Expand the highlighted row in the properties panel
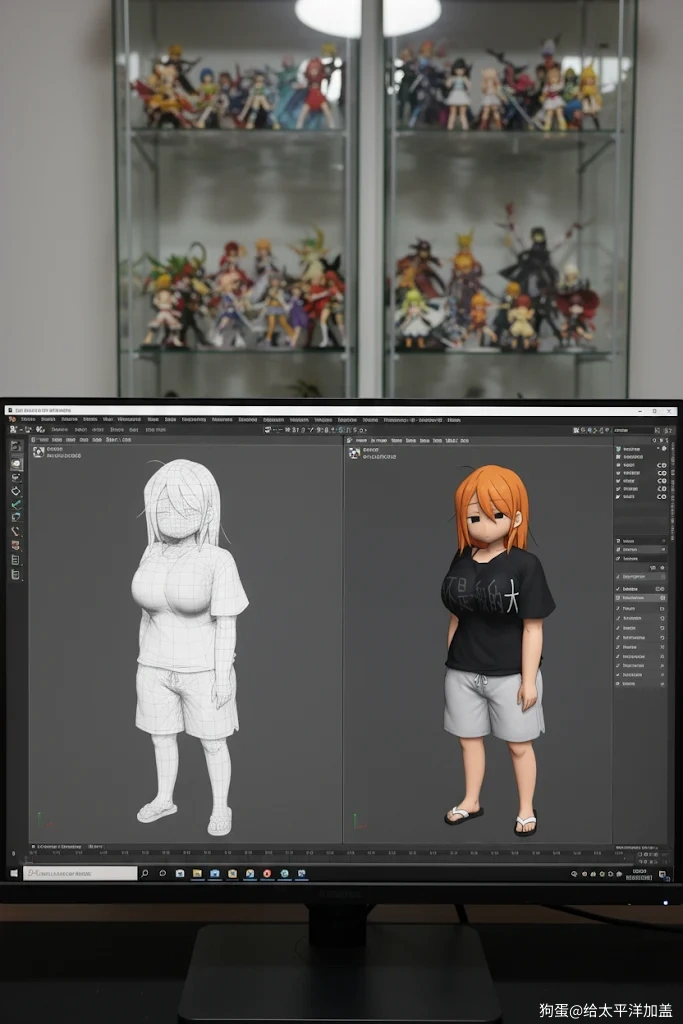The width and height of the screenshot is (683, 1024). [x=640, y=598]
